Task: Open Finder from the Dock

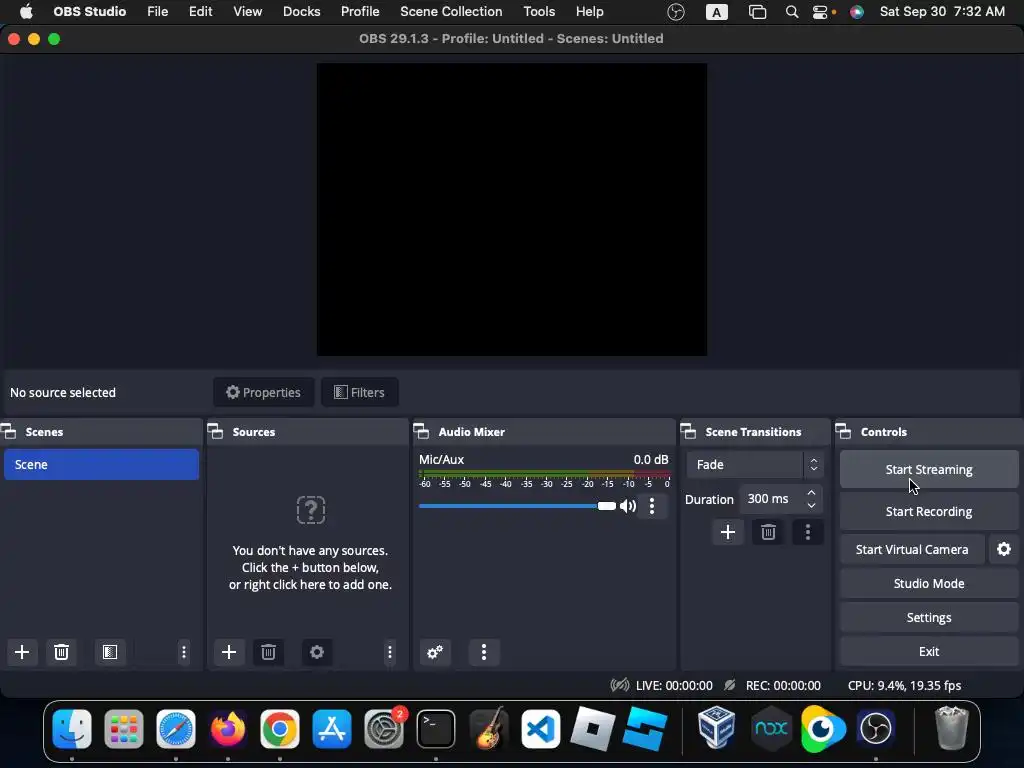Action: [72, 728]
